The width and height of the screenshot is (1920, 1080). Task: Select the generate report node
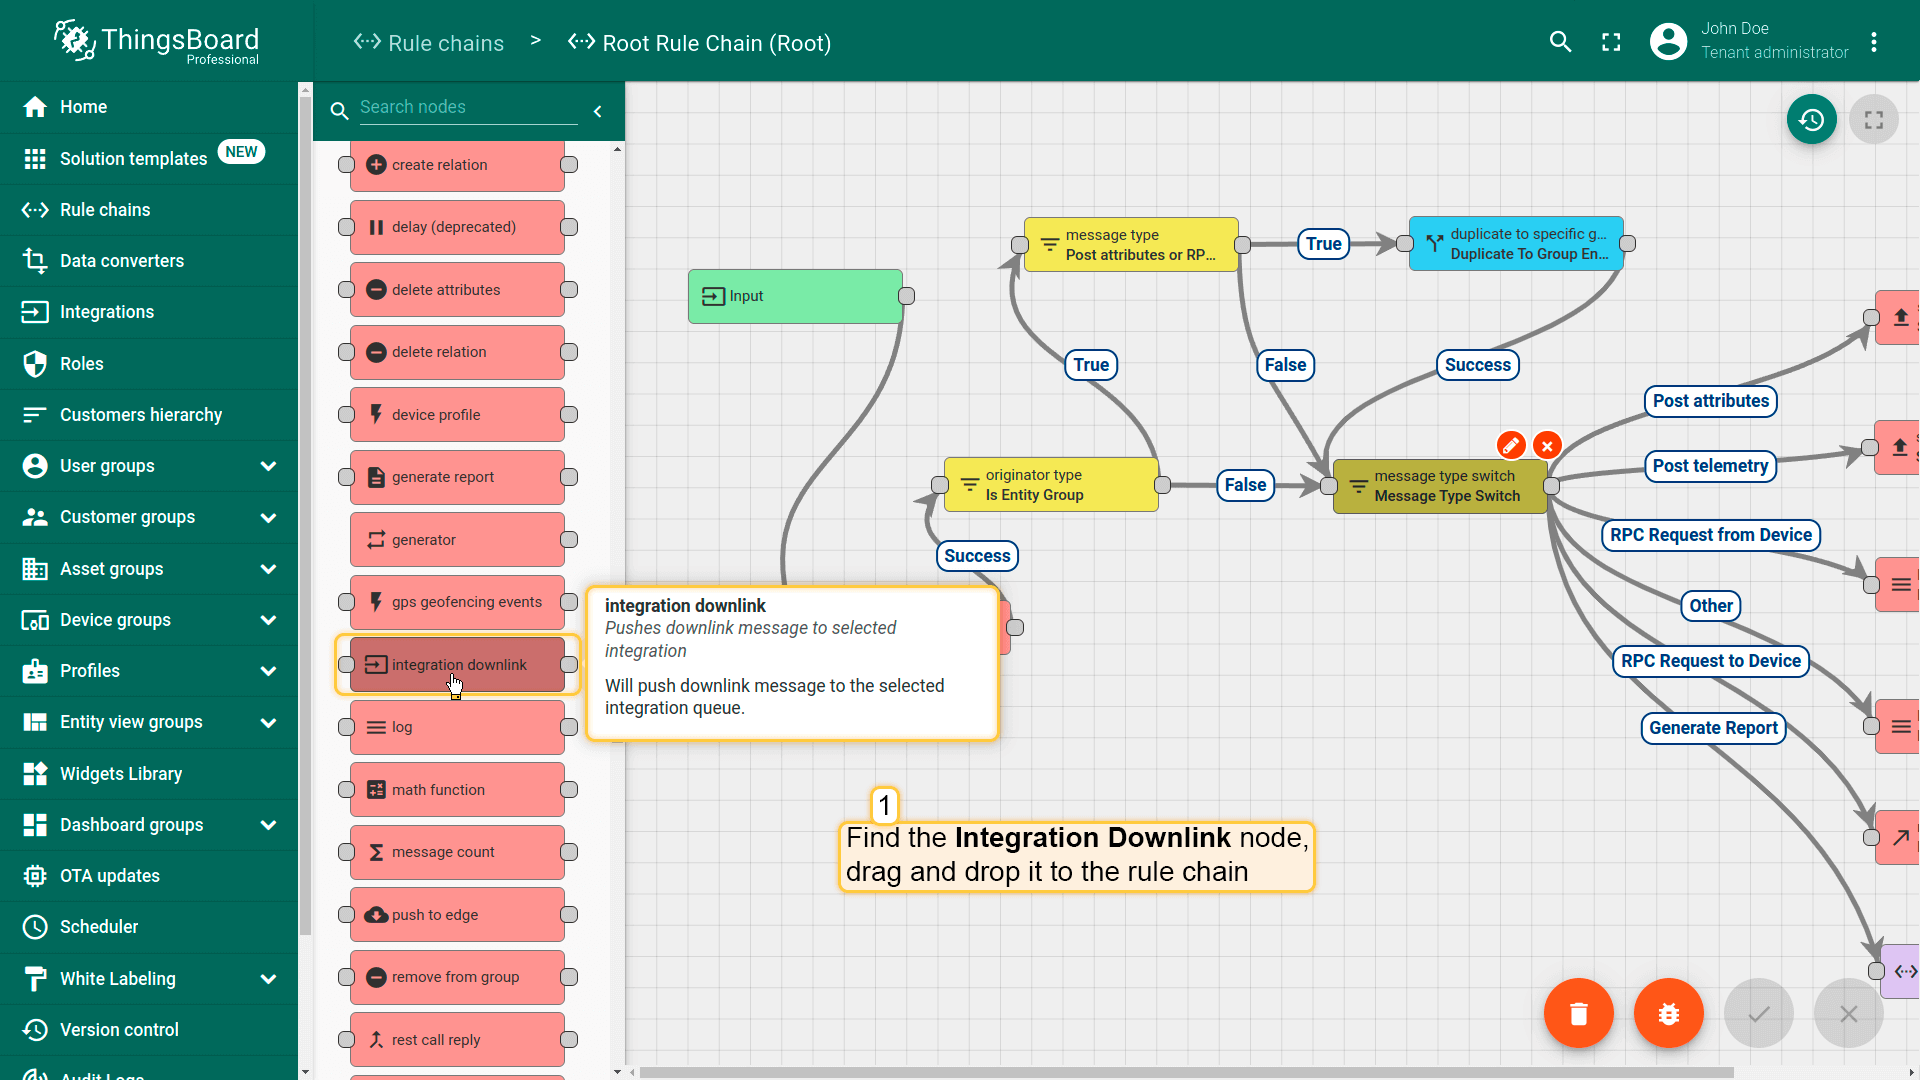(457, 477)
